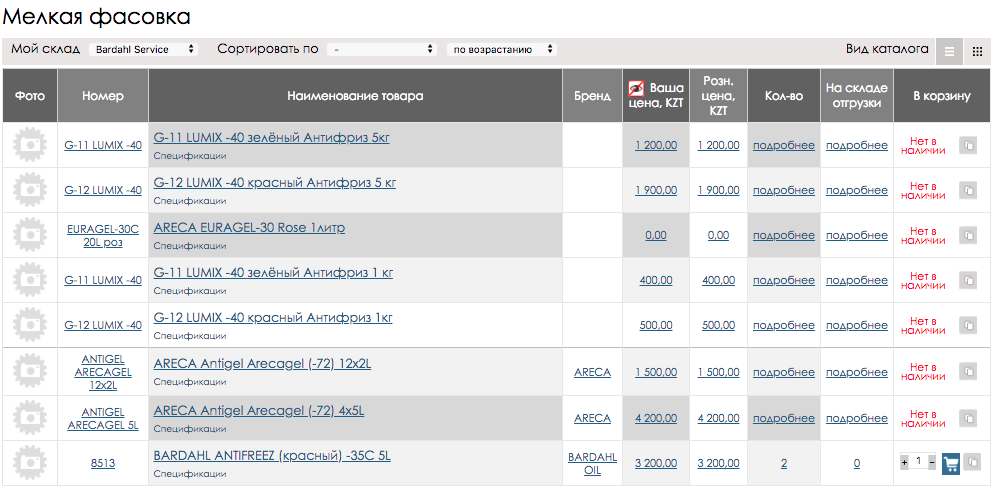
Task: Click the Наименование товара column header
Action: tap(355, 96)
